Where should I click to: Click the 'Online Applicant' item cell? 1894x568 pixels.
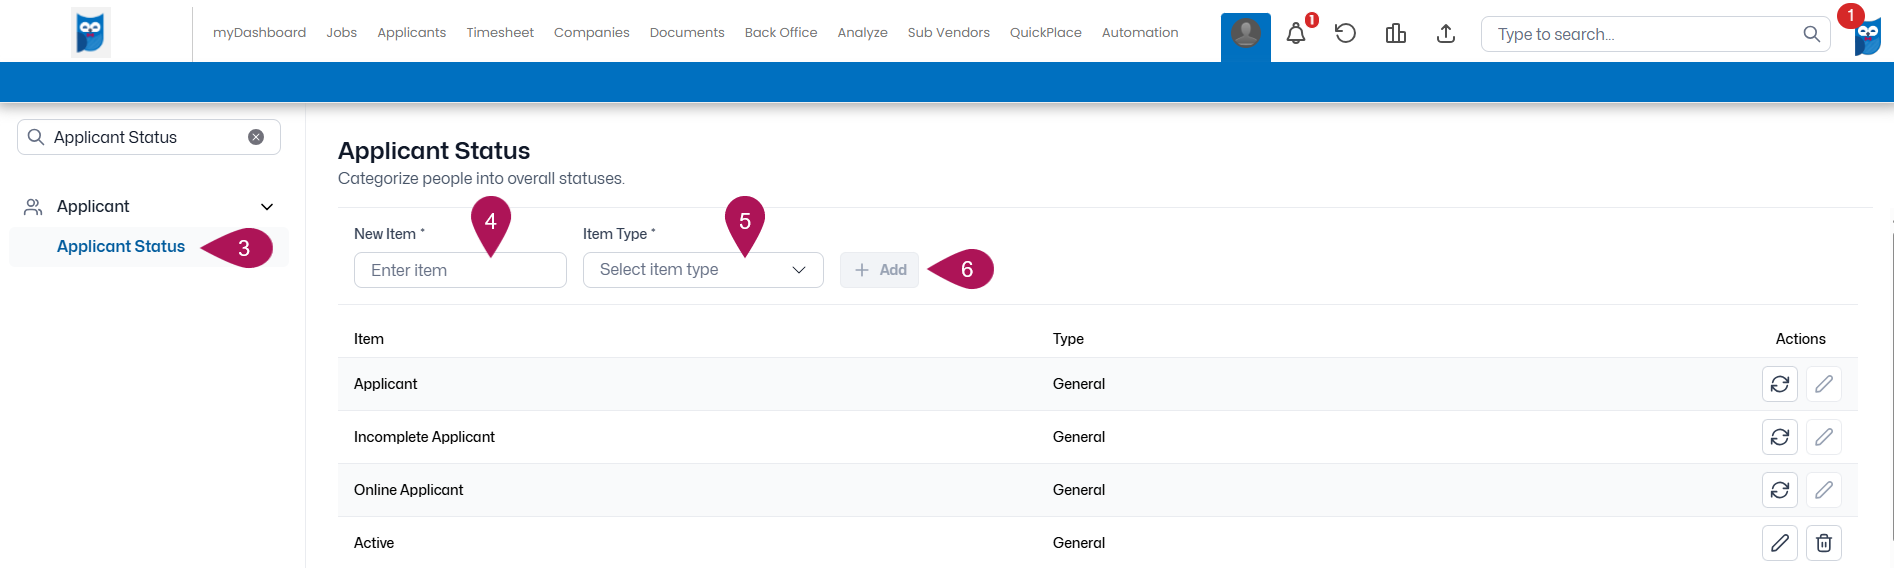408,490
